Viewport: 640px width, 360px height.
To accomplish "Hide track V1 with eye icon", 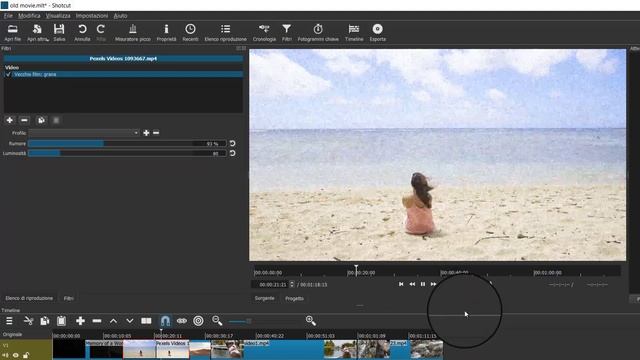I will (16, 355).
